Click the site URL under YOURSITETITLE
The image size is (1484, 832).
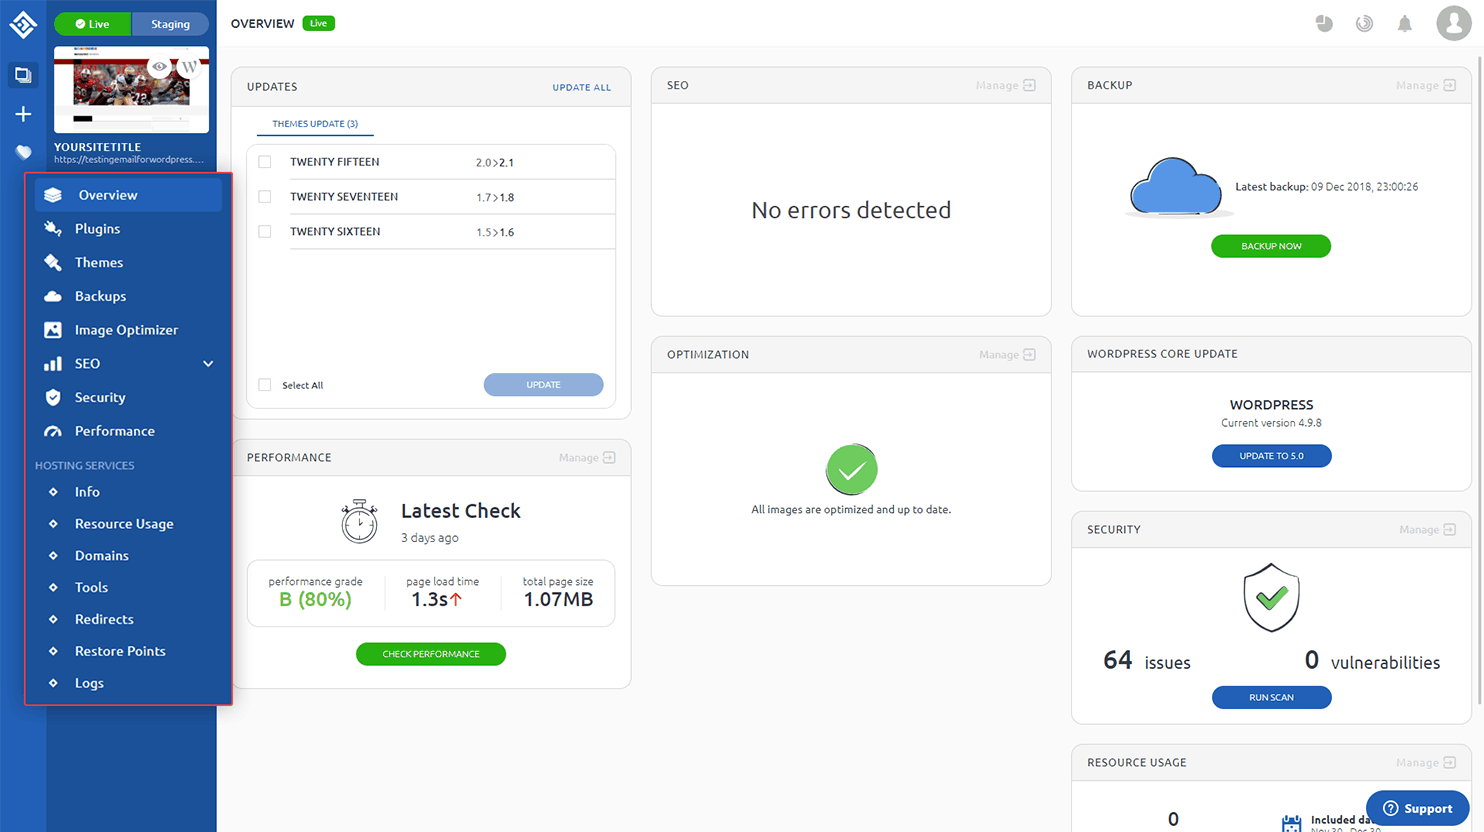(128, 159)
